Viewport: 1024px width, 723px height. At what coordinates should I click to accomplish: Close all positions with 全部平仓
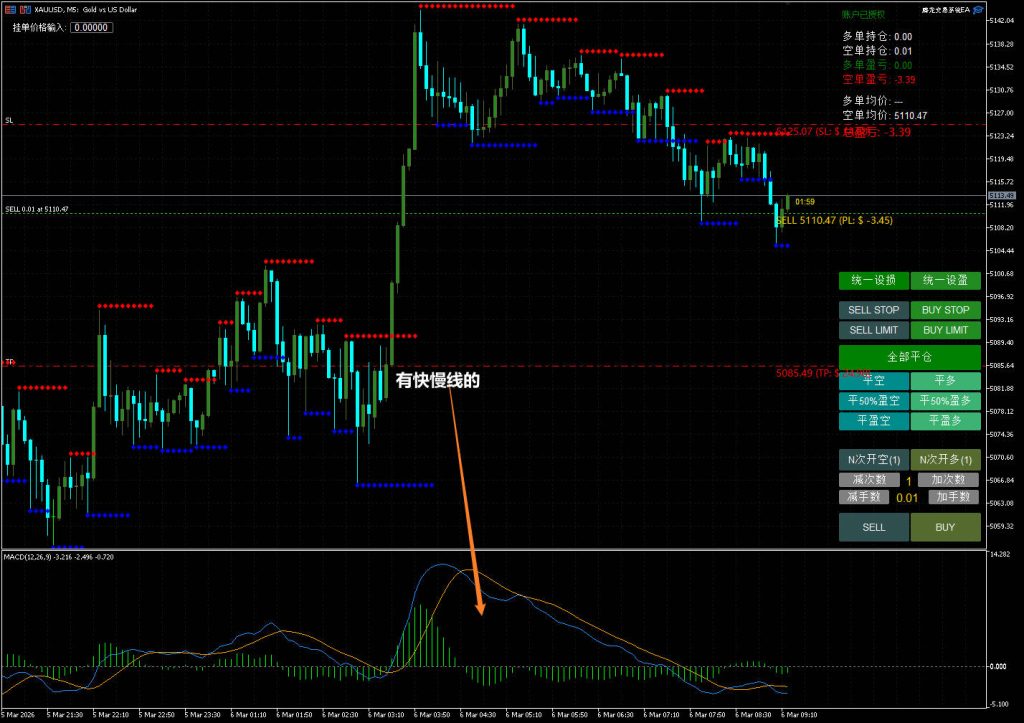point(909,357)
